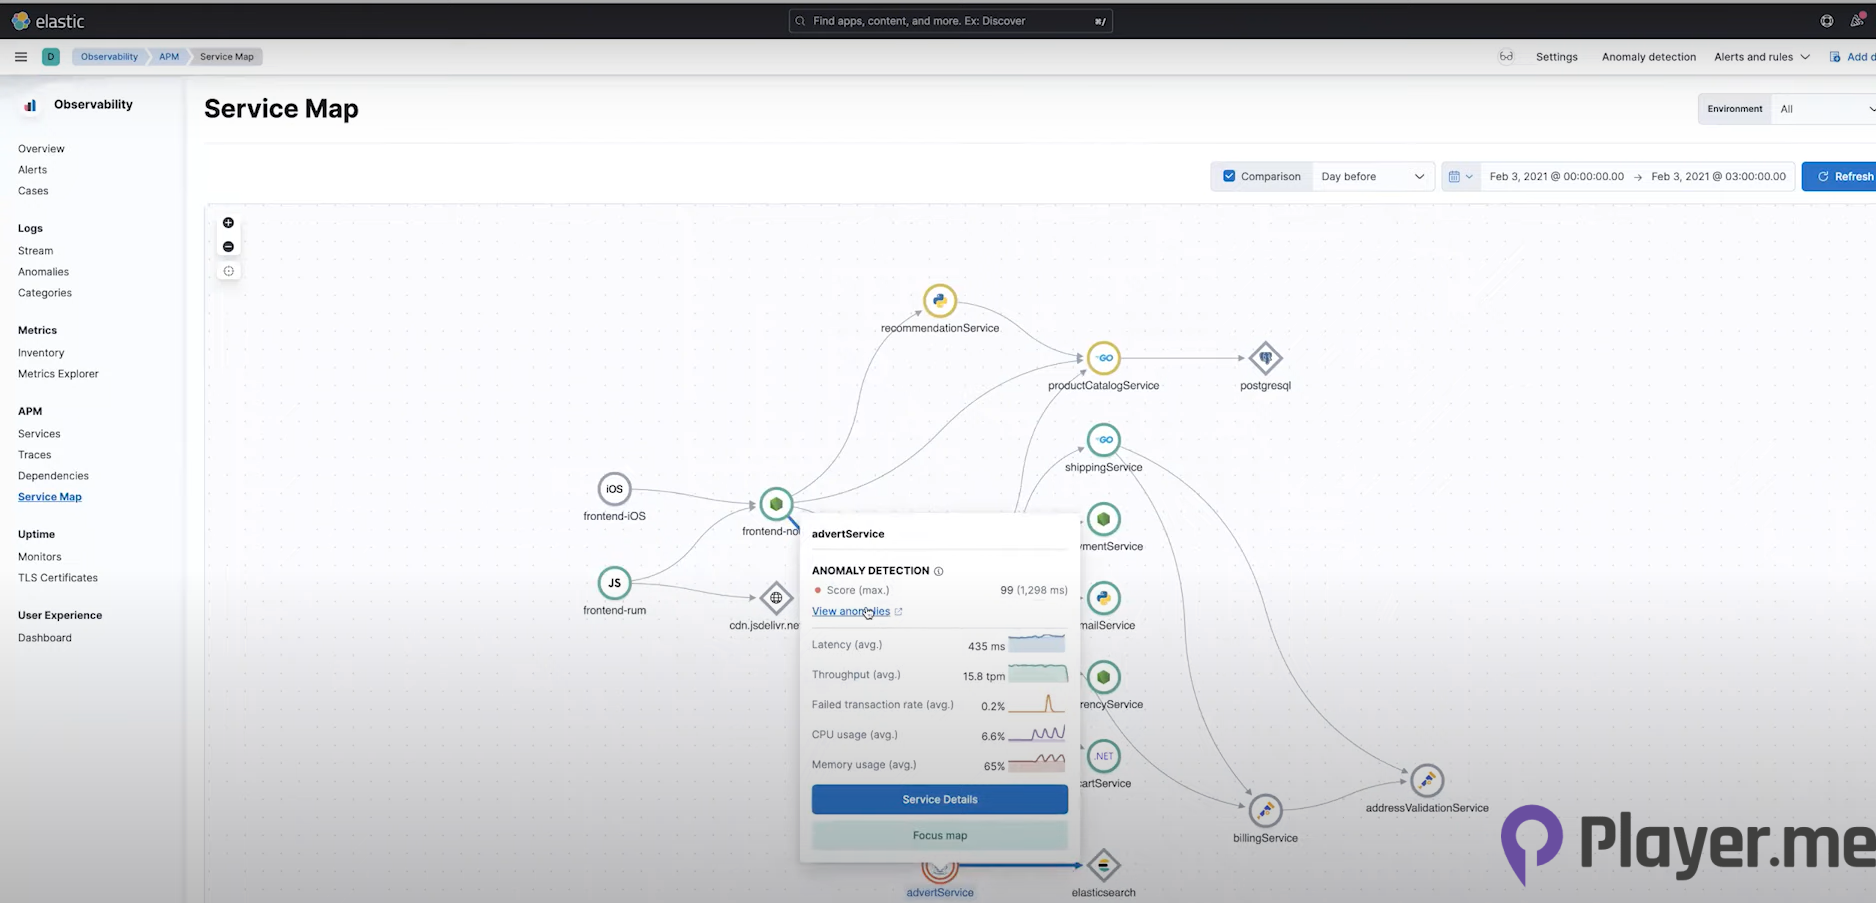Open Dependencies in the APM sidebar
The width and height of the screenshot is (1876, 903).
(x=53, y=476)
